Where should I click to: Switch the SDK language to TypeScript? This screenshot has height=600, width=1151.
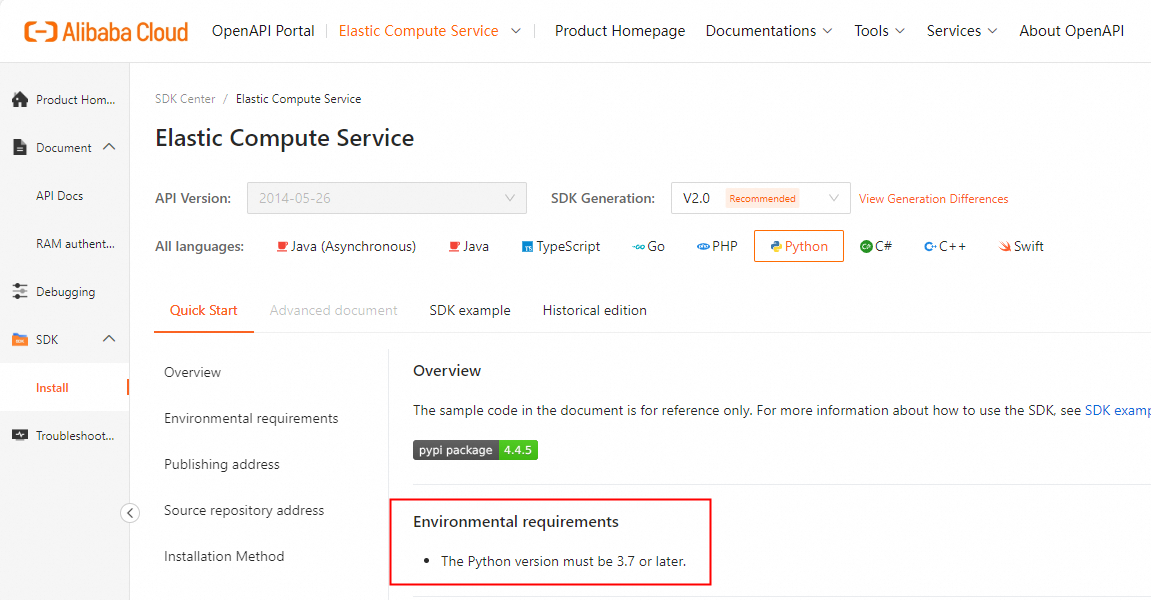[561, 246]
